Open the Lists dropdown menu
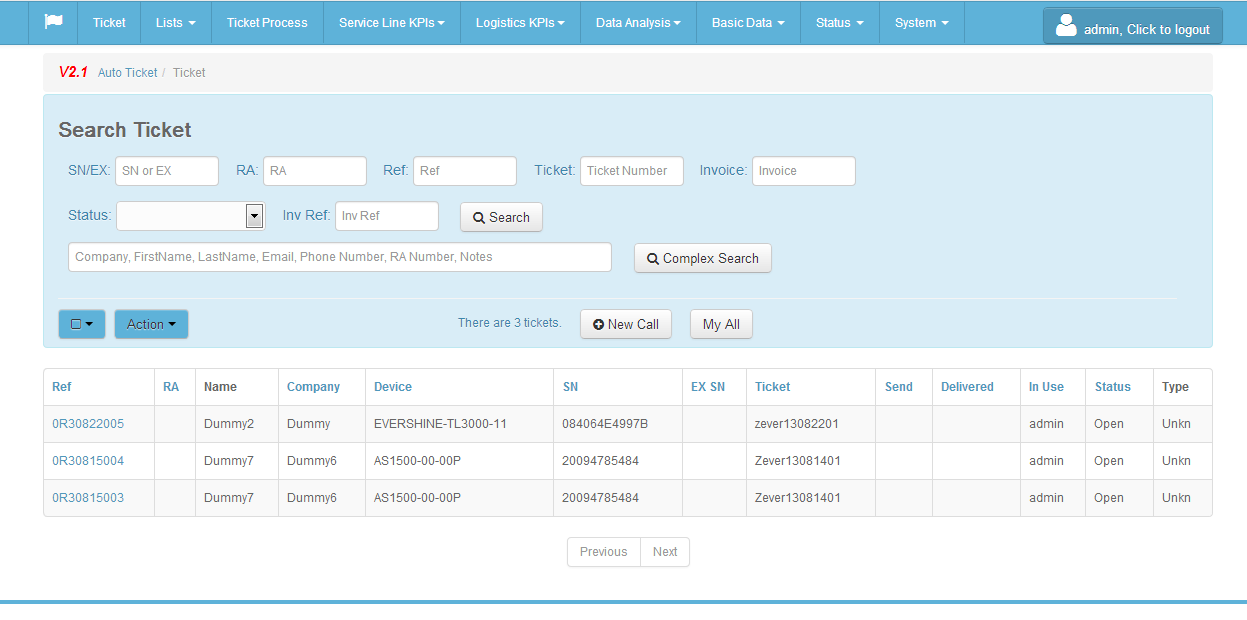1247x620 pixels. click(176, 22)
